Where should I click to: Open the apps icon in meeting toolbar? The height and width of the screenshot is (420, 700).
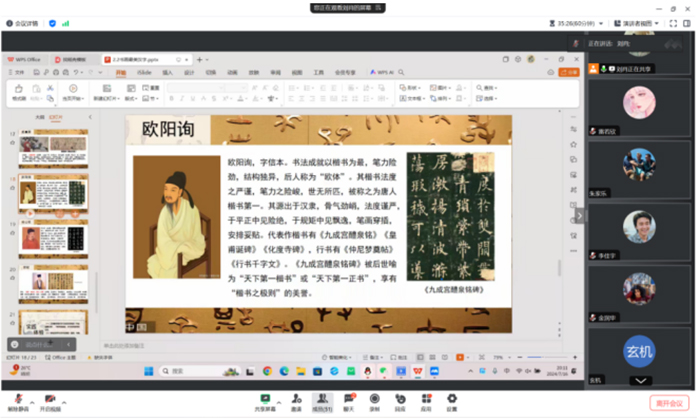[x=426, y=399]
